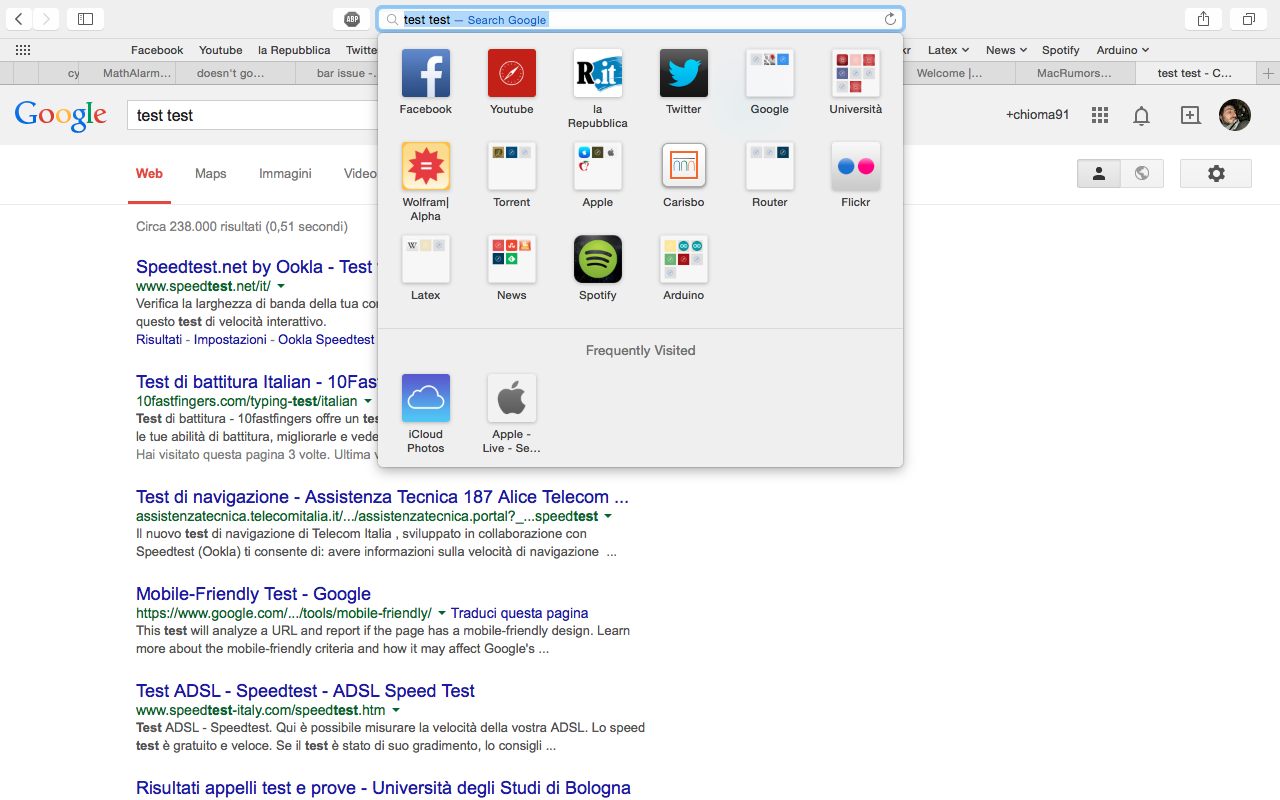1280x800 pixels.
Task: Click the Safari address bar field
Action: point(640,19)
